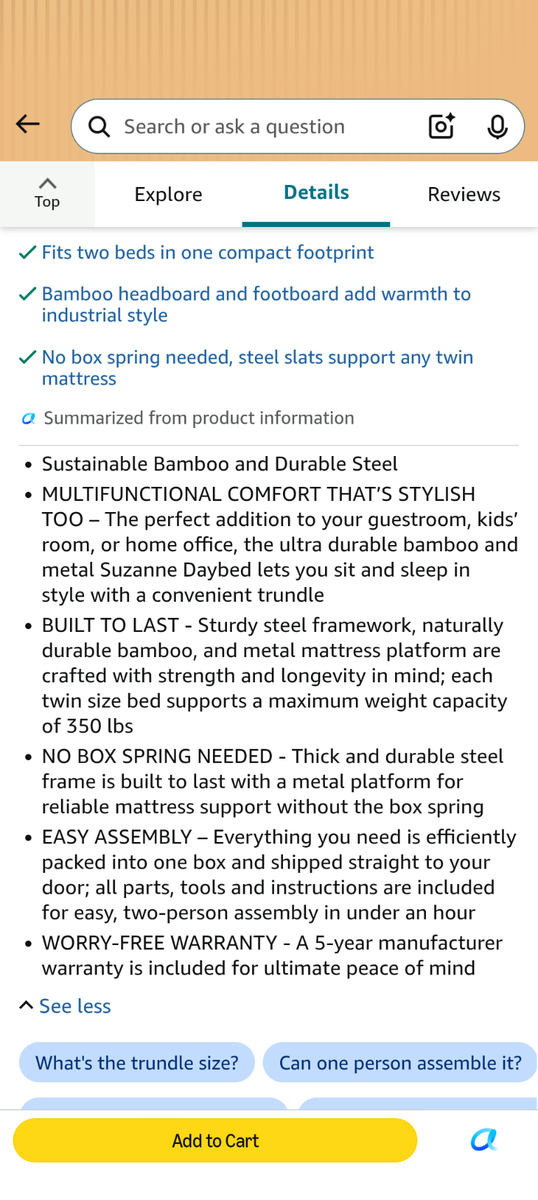Viewport: 538px width, 1200px height.
Task: Tap the checkmark beside compact footprint line
Action: tap(28, 253)
